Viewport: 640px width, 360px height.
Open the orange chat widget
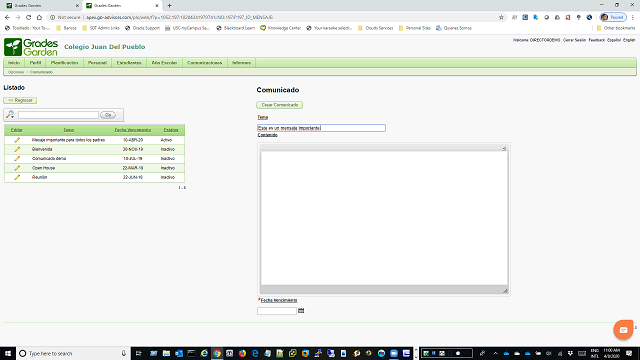pos(623,330)
